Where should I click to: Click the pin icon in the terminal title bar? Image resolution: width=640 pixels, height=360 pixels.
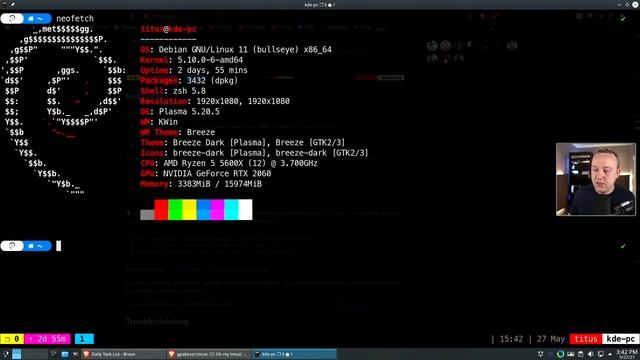[x=13, y=4]
